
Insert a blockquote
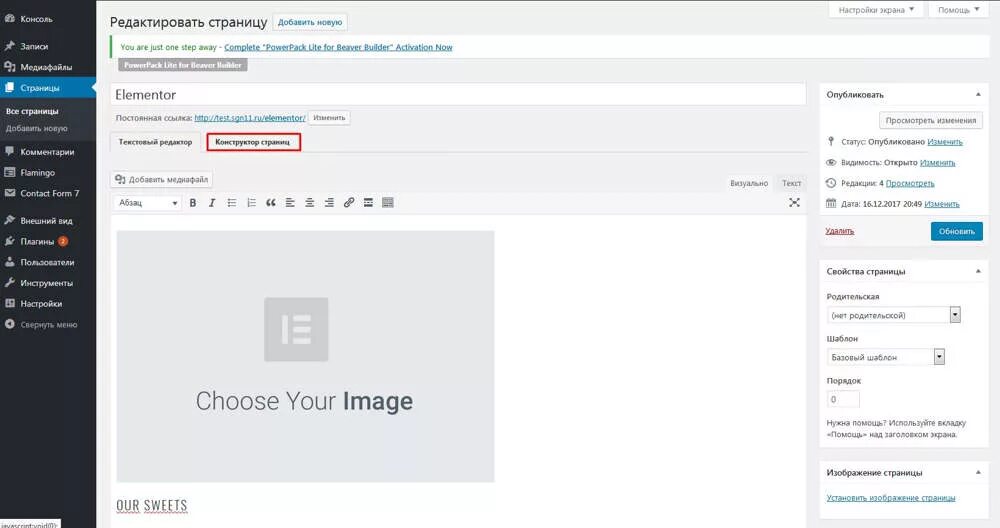pos(270,203)
